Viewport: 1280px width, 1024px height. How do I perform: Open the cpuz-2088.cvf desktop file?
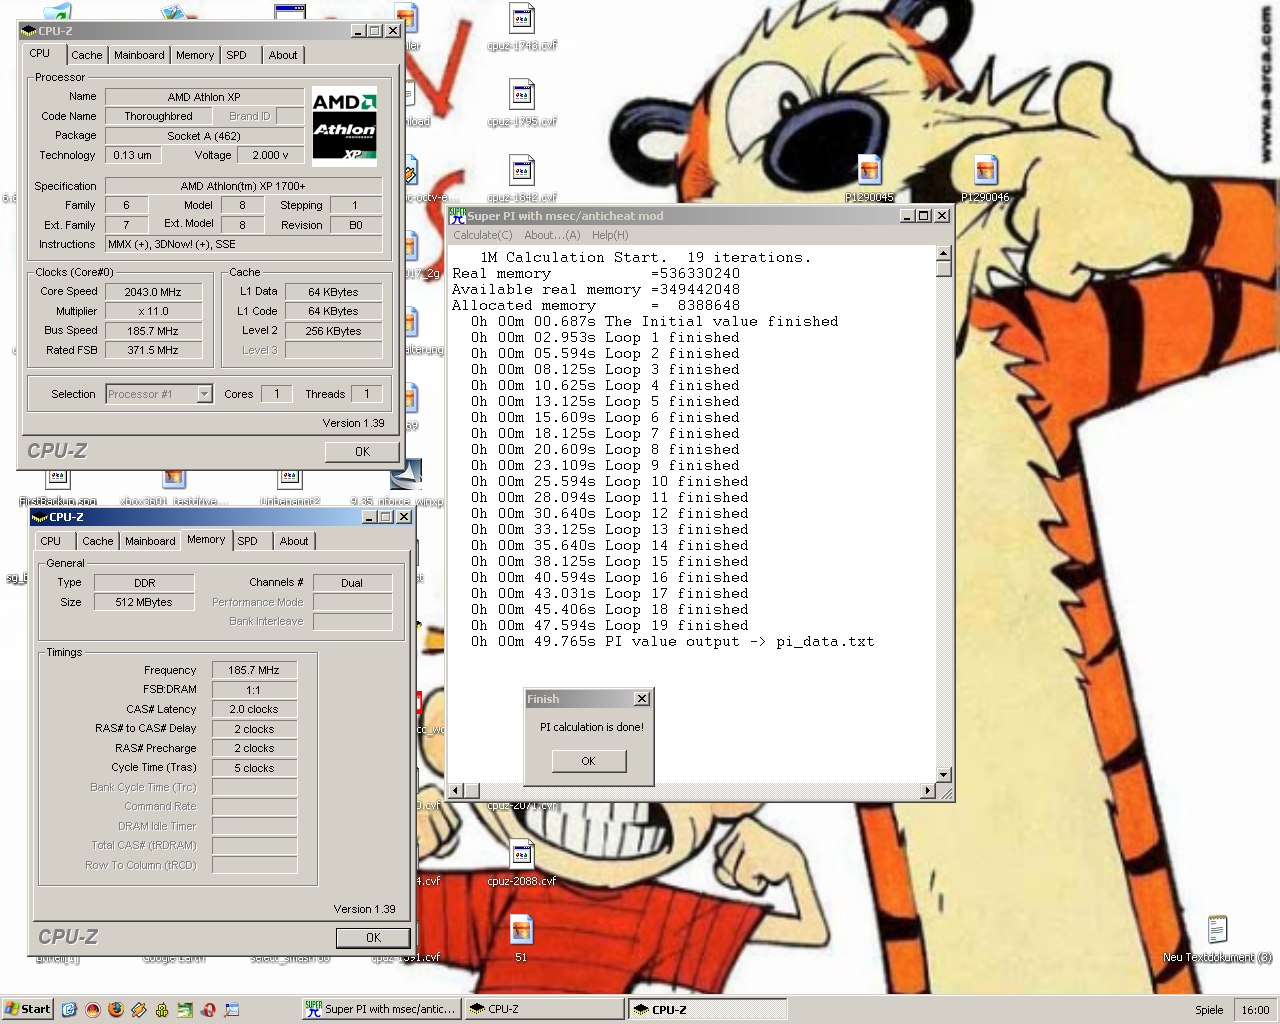click(522, 863)
